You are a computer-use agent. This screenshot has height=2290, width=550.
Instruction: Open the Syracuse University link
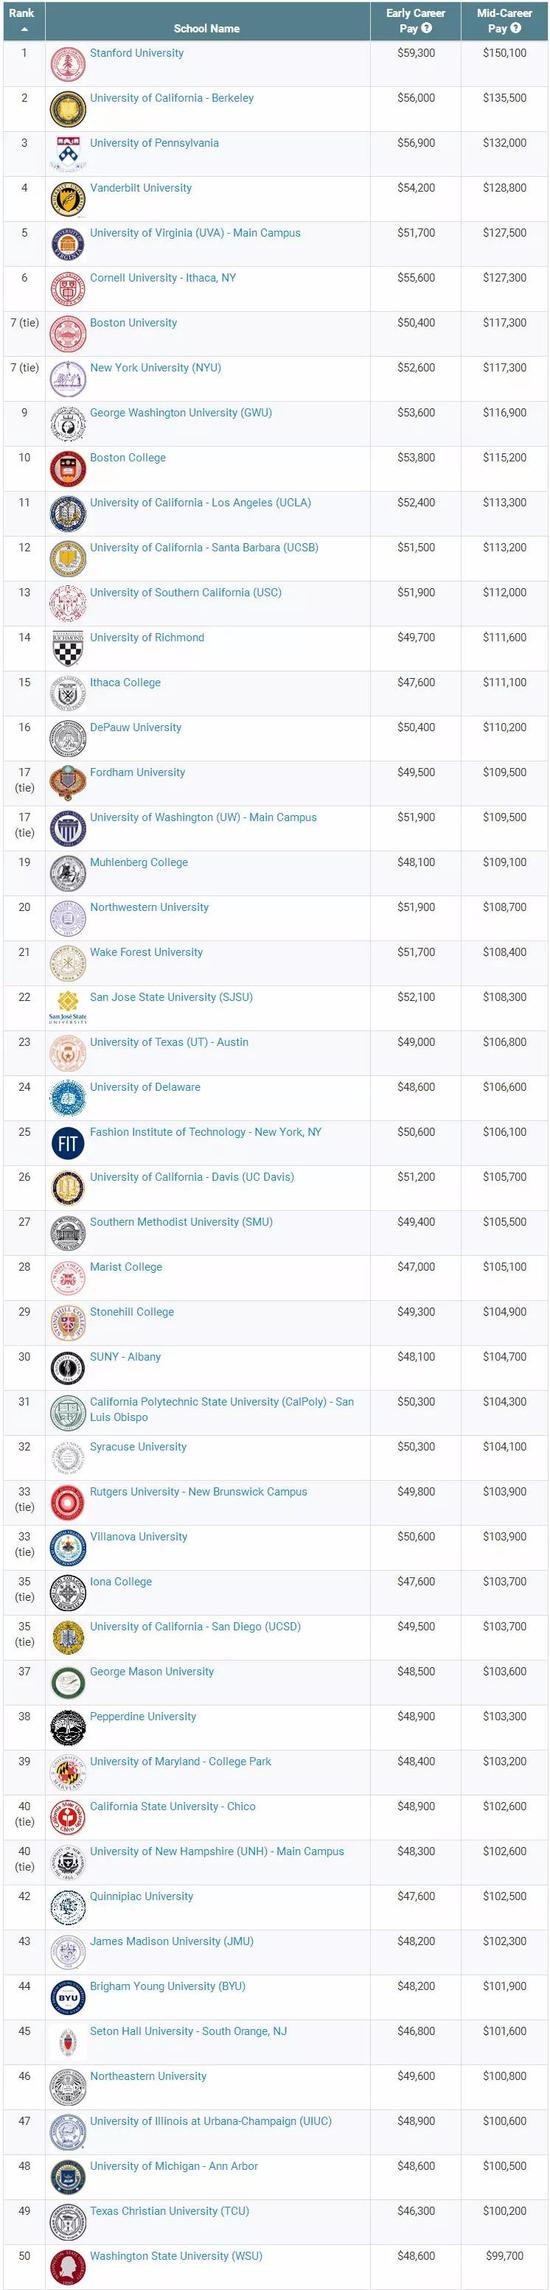(x=138, y=1447)
